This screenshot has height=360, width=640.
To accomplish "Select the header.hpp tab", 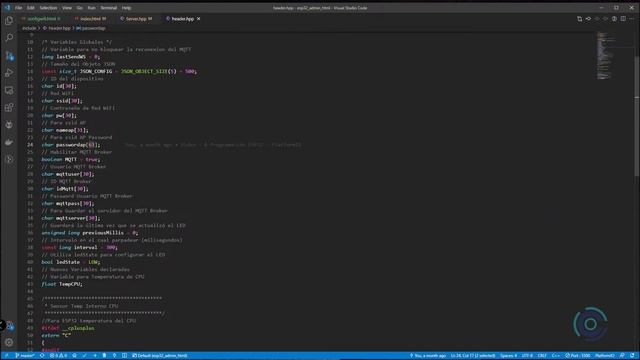I will pyautogui.click(x=182, y=19).
